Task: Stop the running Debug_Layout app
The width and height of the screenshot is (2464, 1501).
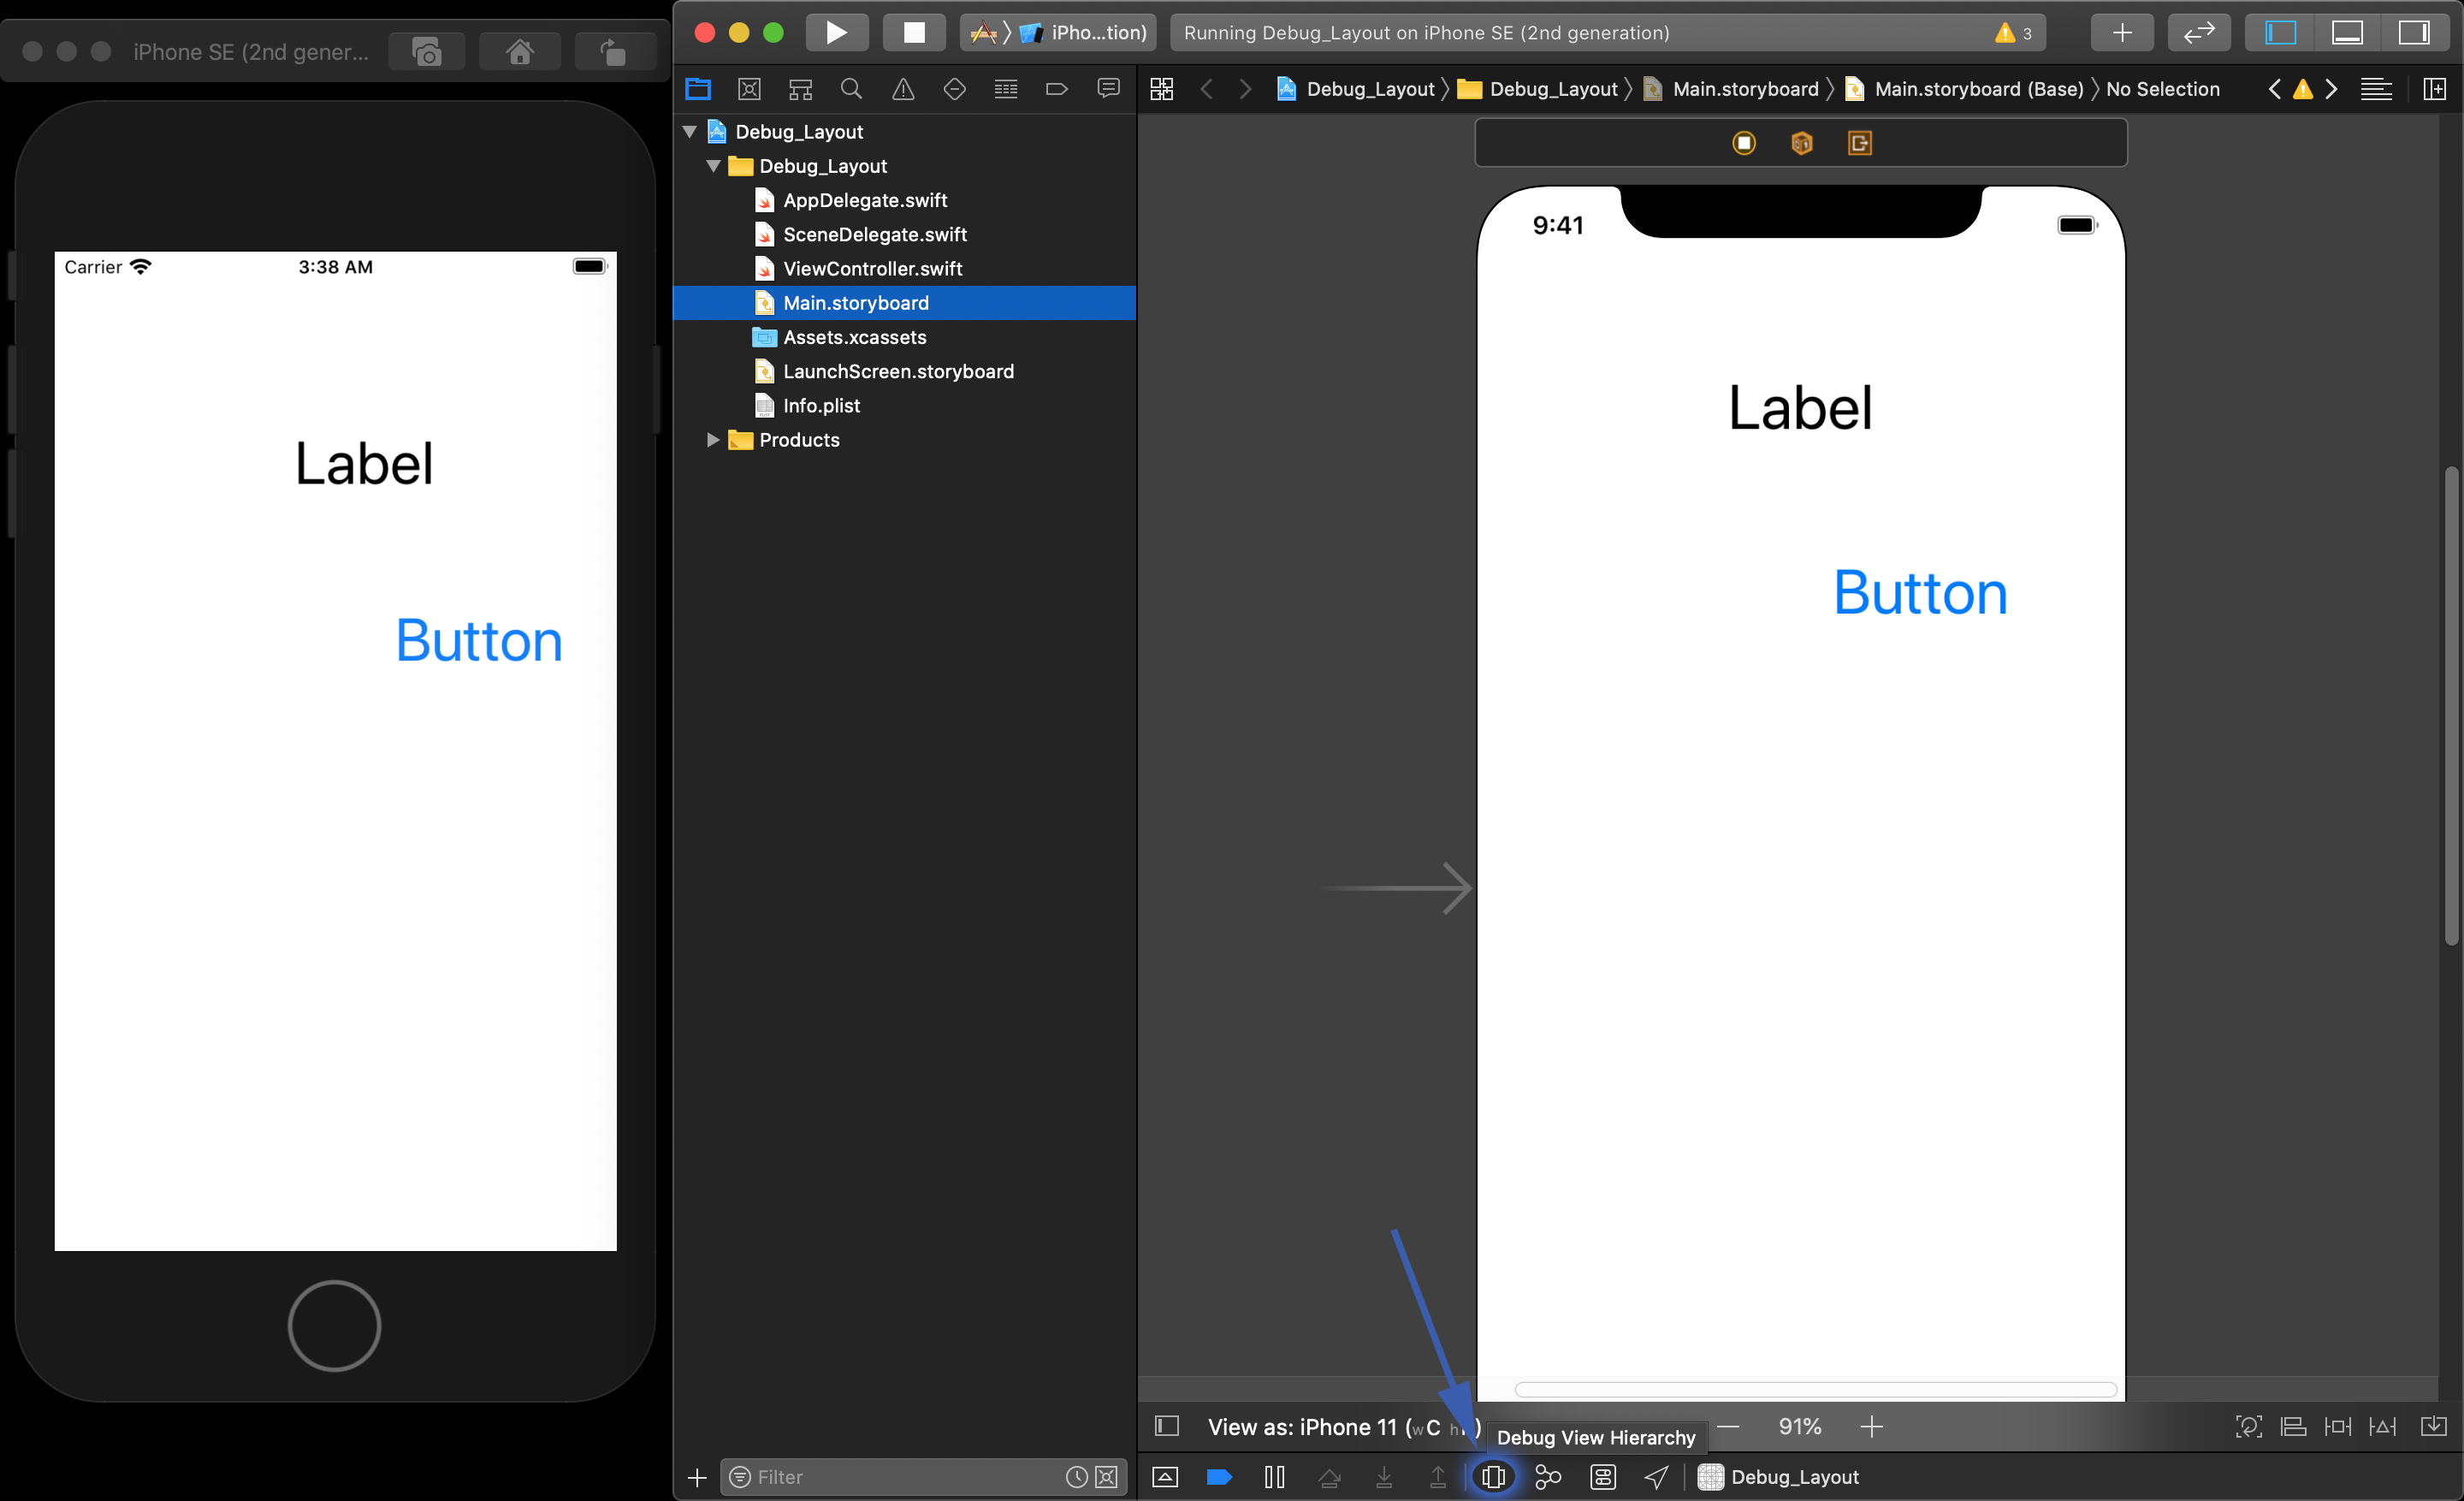Action: pyautogui.click(x=914, y=32)
